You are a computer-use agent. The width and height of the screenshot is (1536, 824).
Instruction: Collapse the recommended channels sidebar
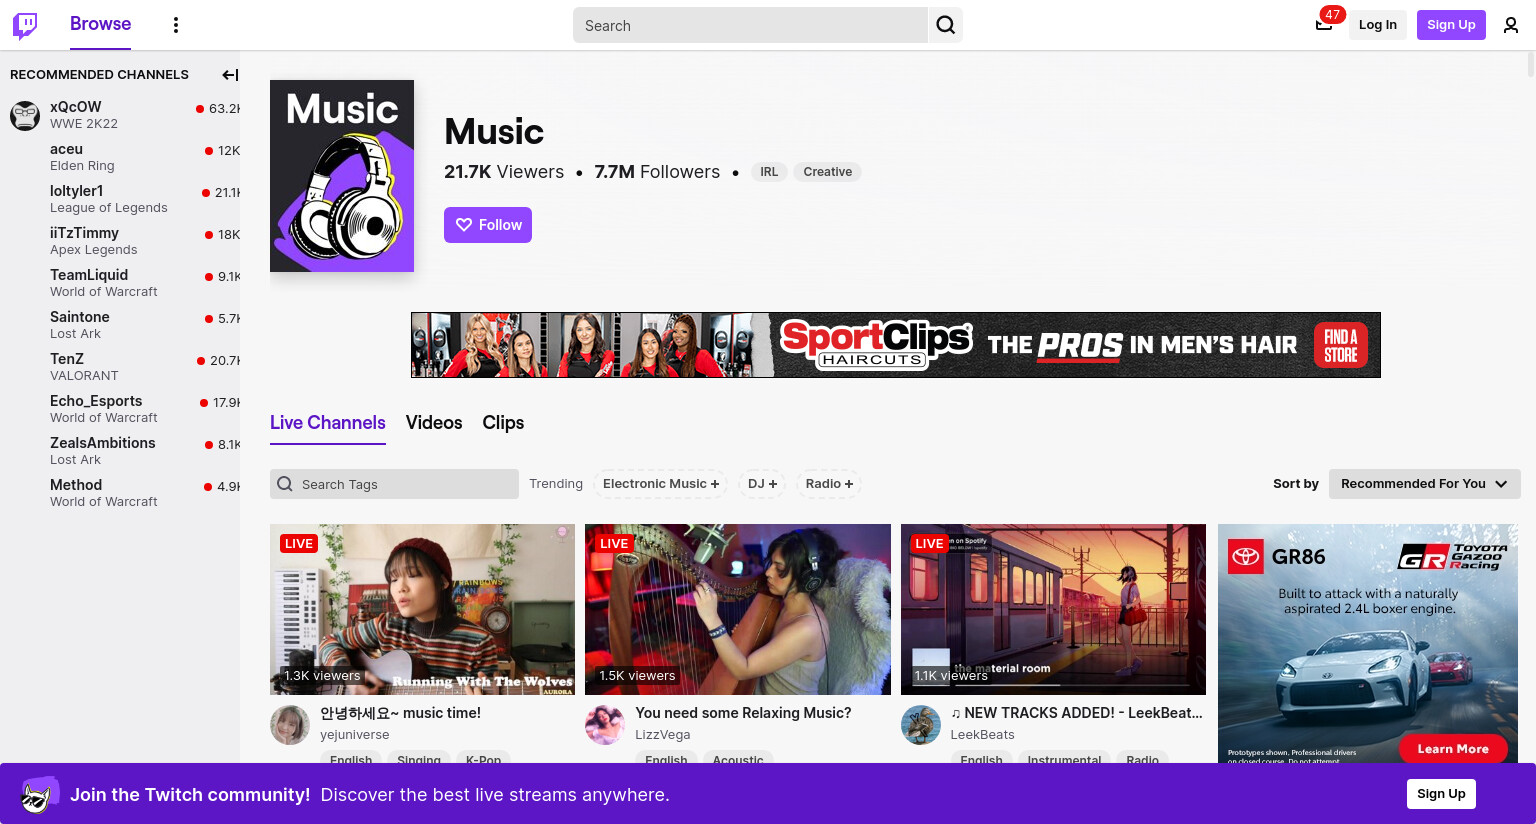[x=229, y=75]
